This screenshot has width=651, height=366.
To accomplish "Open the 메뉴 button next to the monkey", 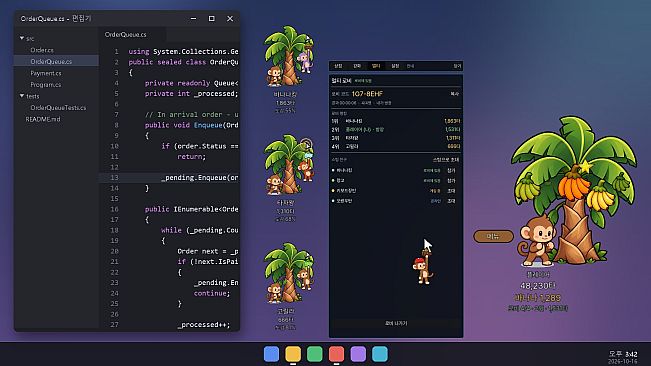I will (493, 236).
